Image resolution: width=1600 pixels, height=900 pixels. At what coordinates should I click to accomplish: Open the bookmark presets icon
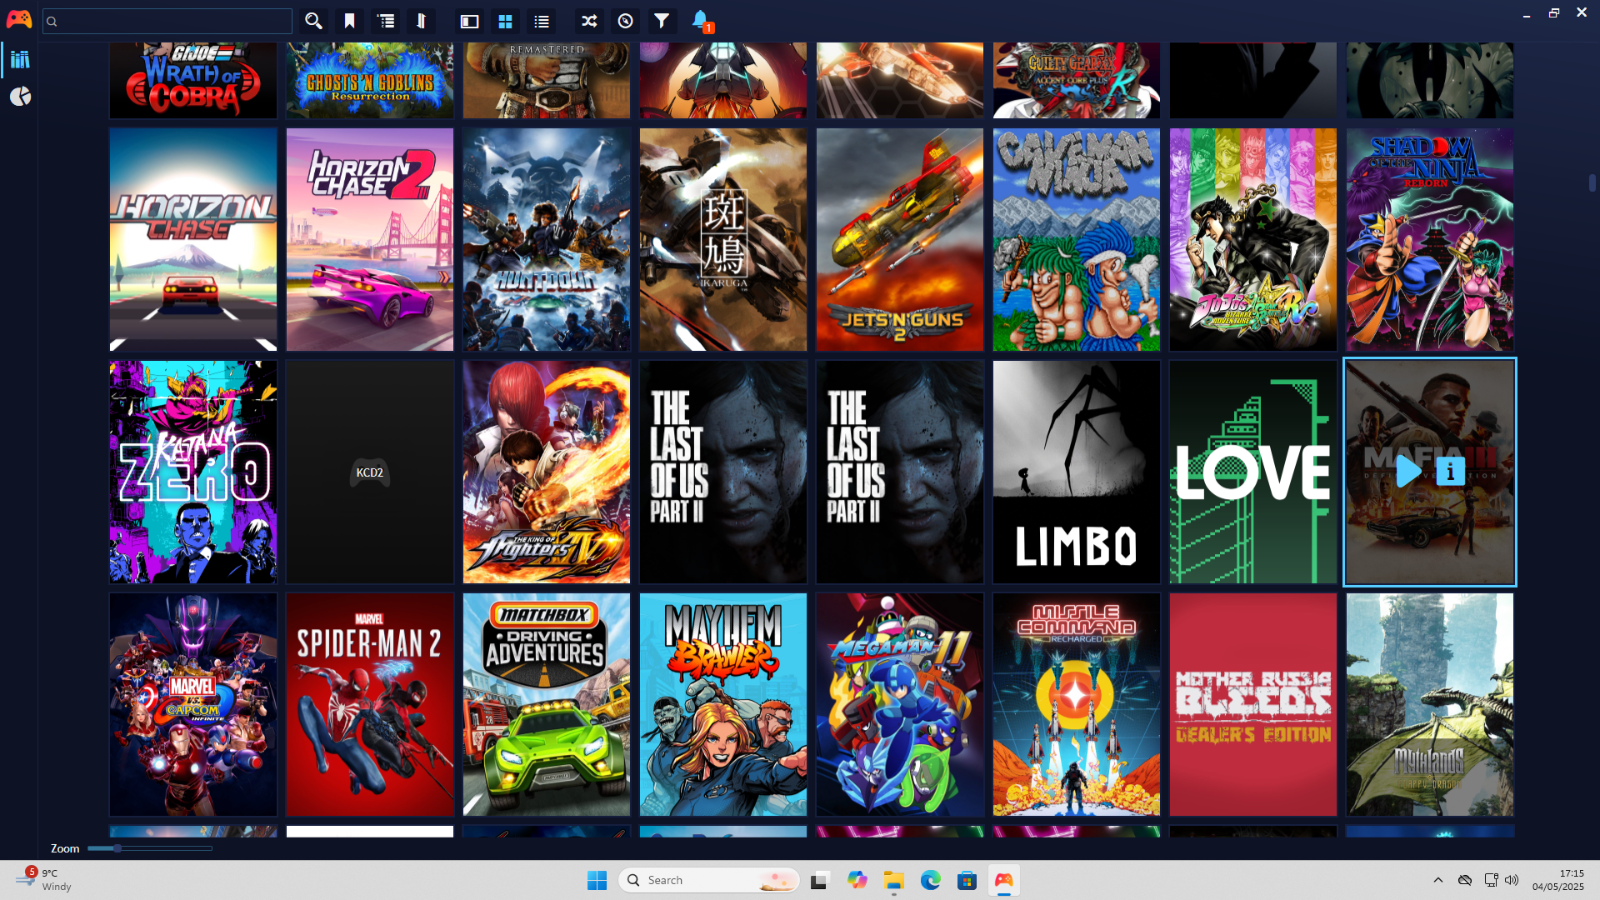[x=350, y=21]
